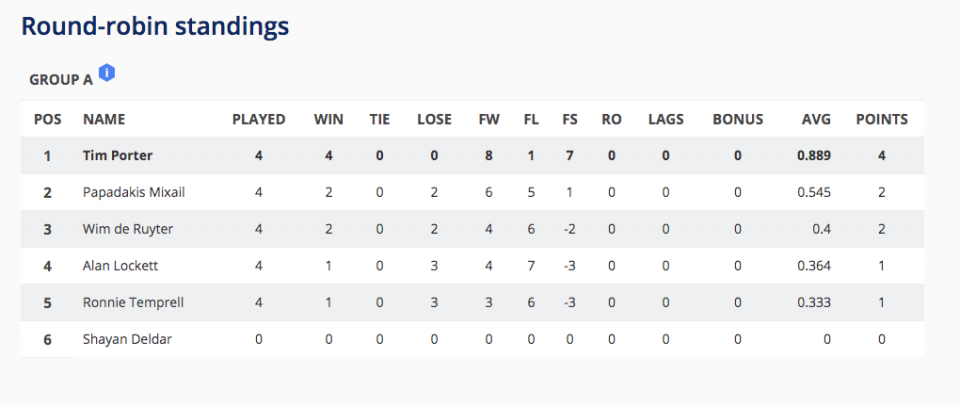Image resolution: width=960 pixels, height=407 pixels.
Task: Sort standings by the PLAYED header
Action: pyautogui.click(x=258, y=119)
